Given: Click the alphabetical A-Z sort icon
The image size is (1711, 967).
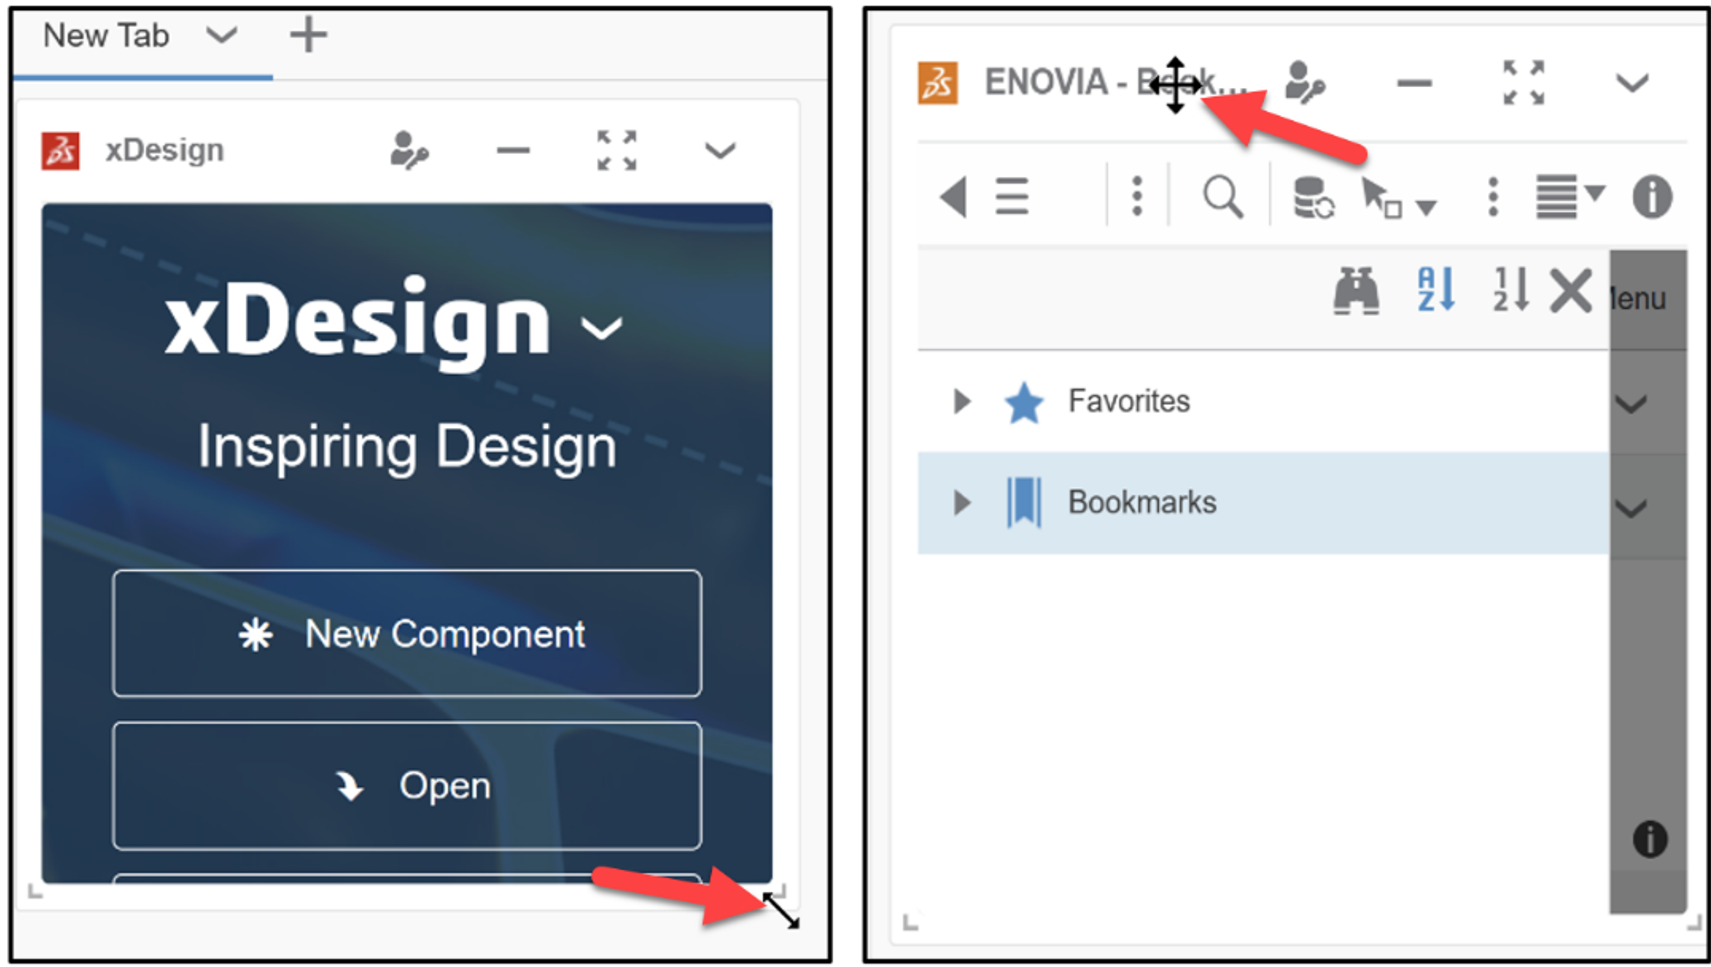Looking at the screenshot, I should 1436,292.
